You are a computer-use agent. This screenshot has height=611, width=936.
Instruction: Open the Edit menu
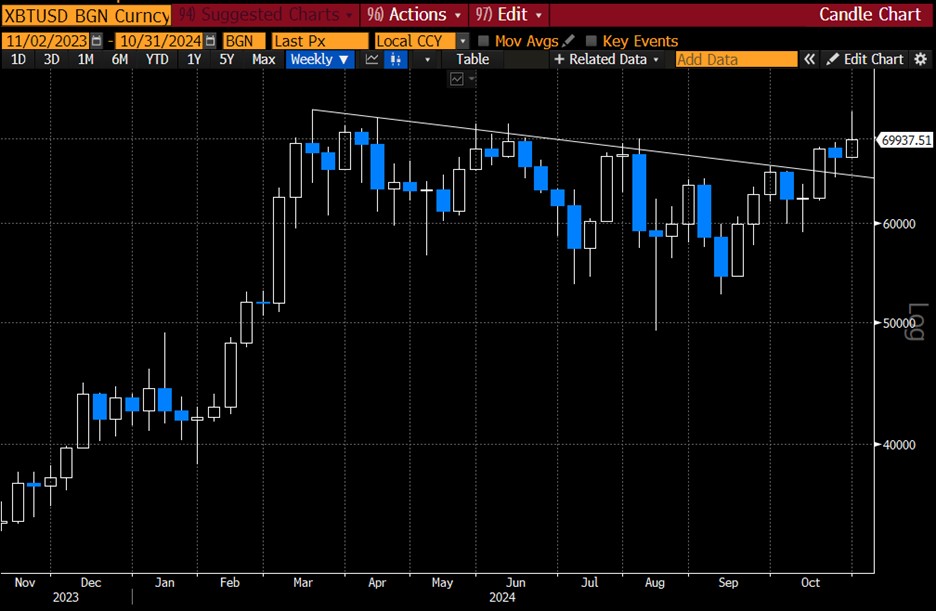(509, 14)
